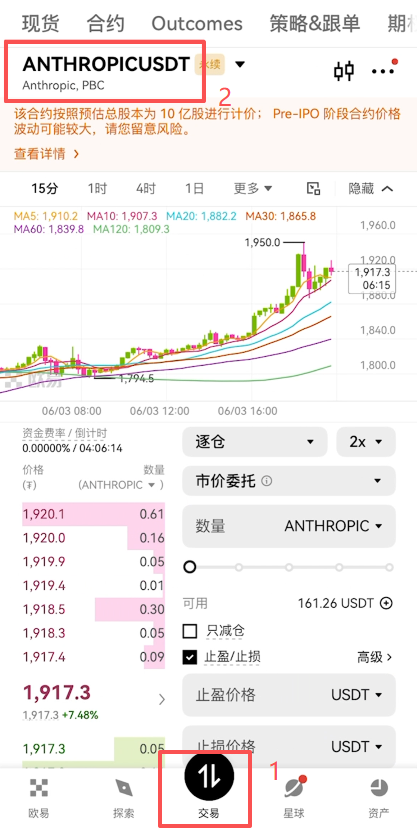Select the 1,919.9 ask price row

pos(93,562)
